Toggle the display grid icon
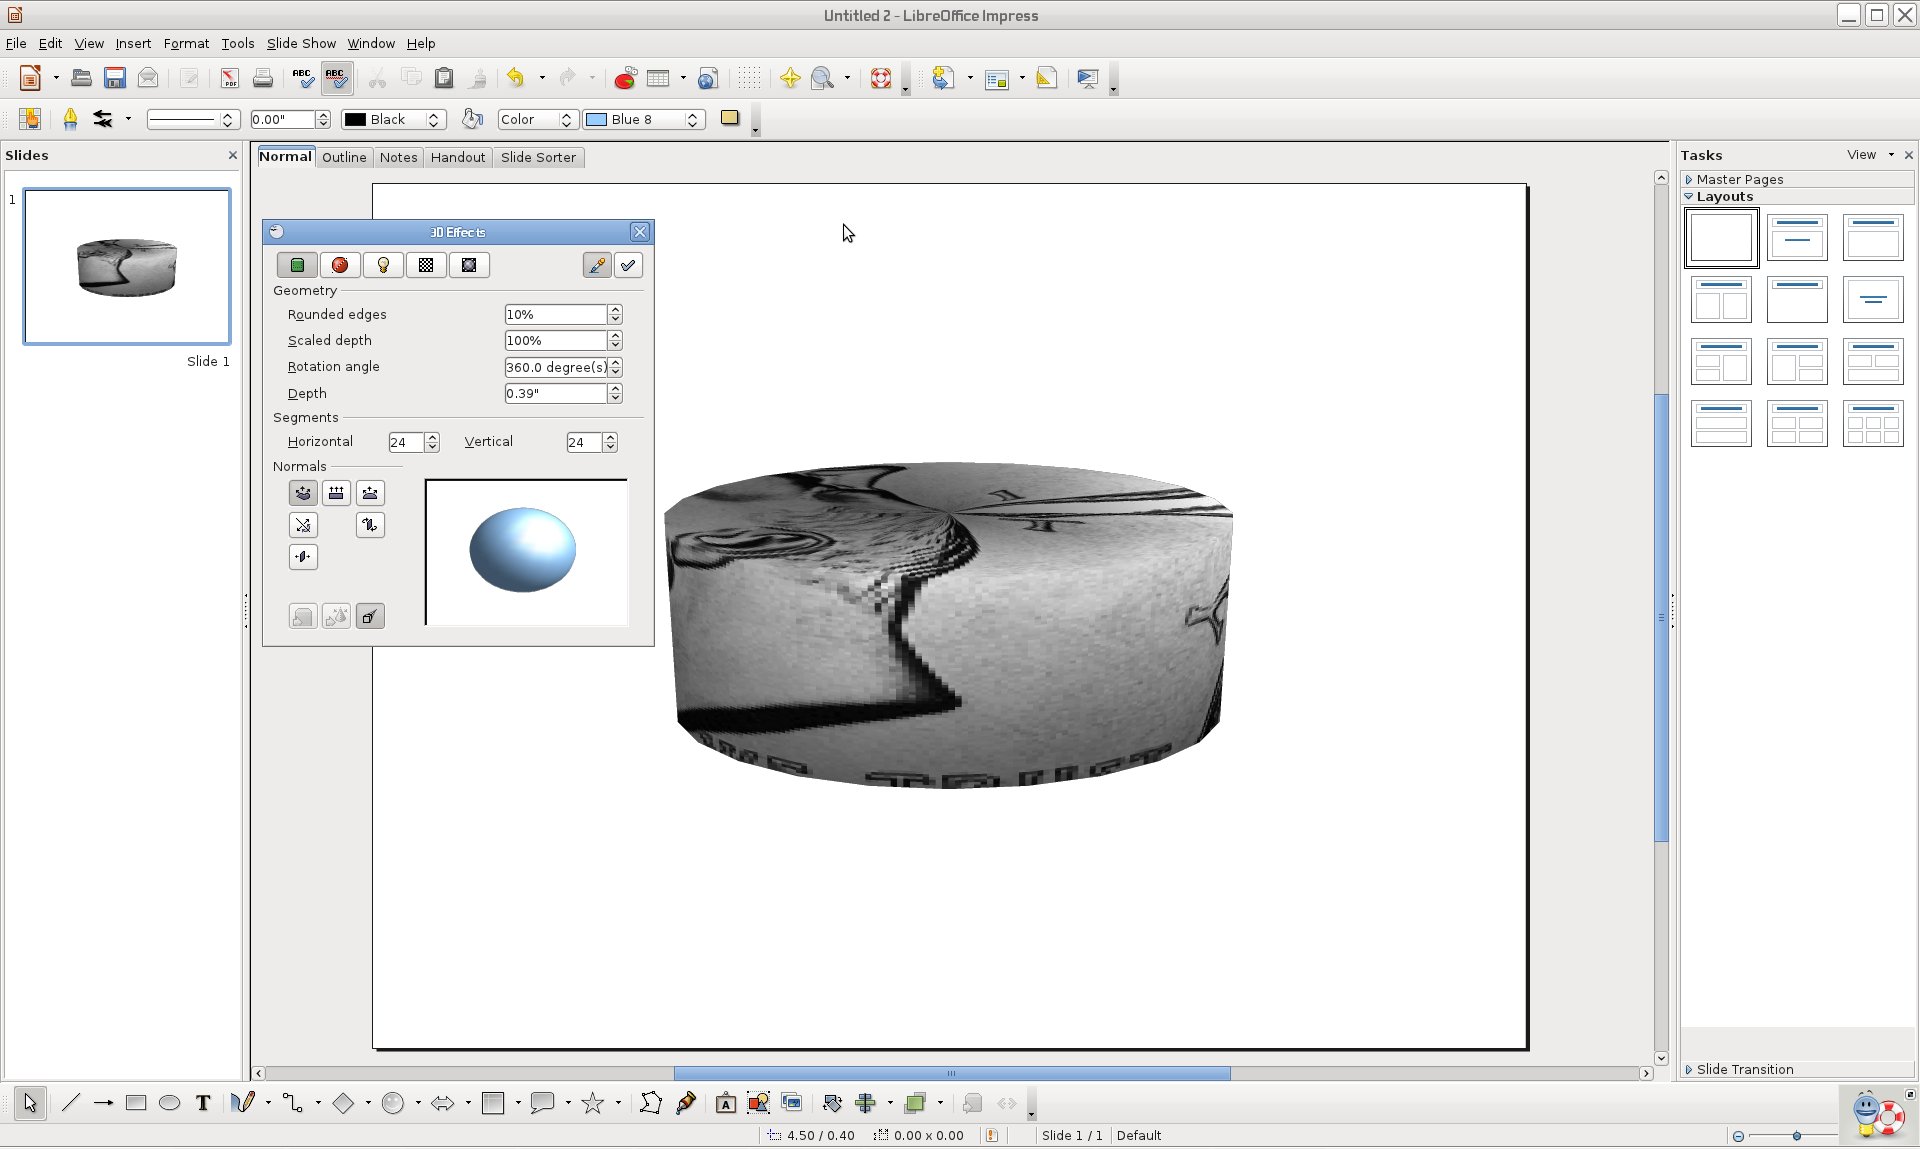Viewport: 1920px width, 1149px height. tap(750, 78)
